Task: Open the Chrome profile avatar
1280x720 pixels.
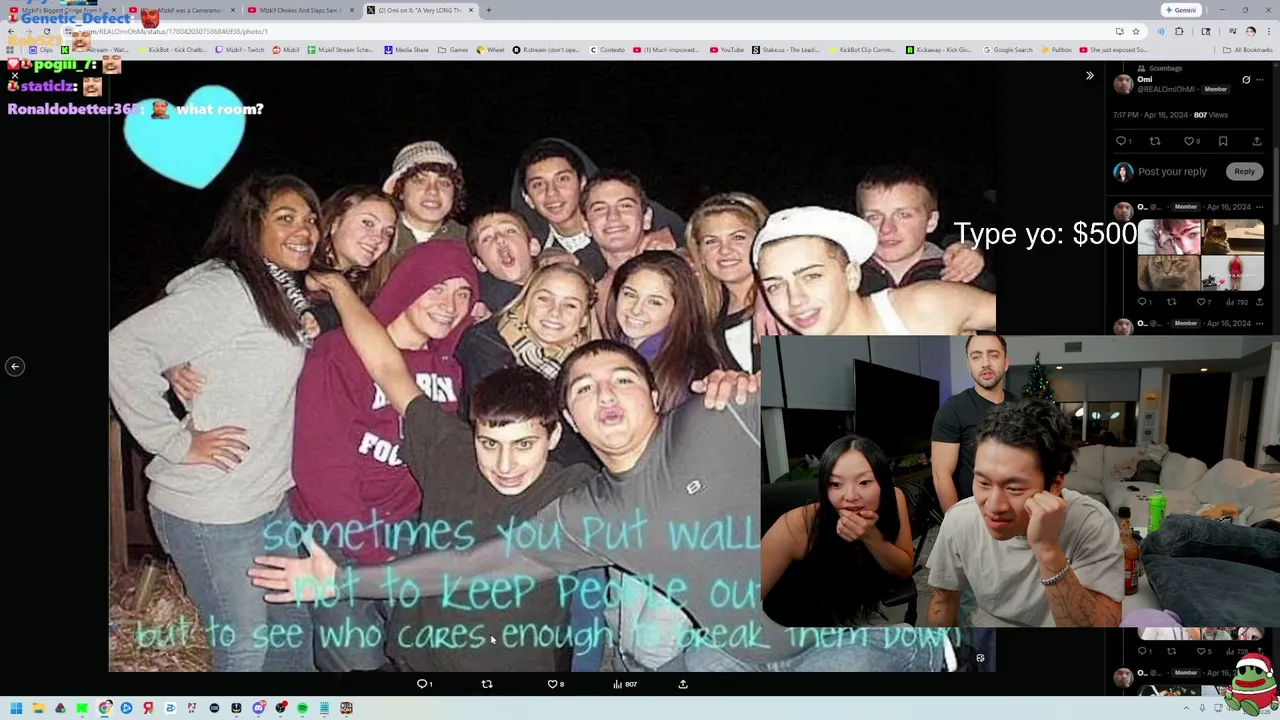Action: click(1250, 31)
